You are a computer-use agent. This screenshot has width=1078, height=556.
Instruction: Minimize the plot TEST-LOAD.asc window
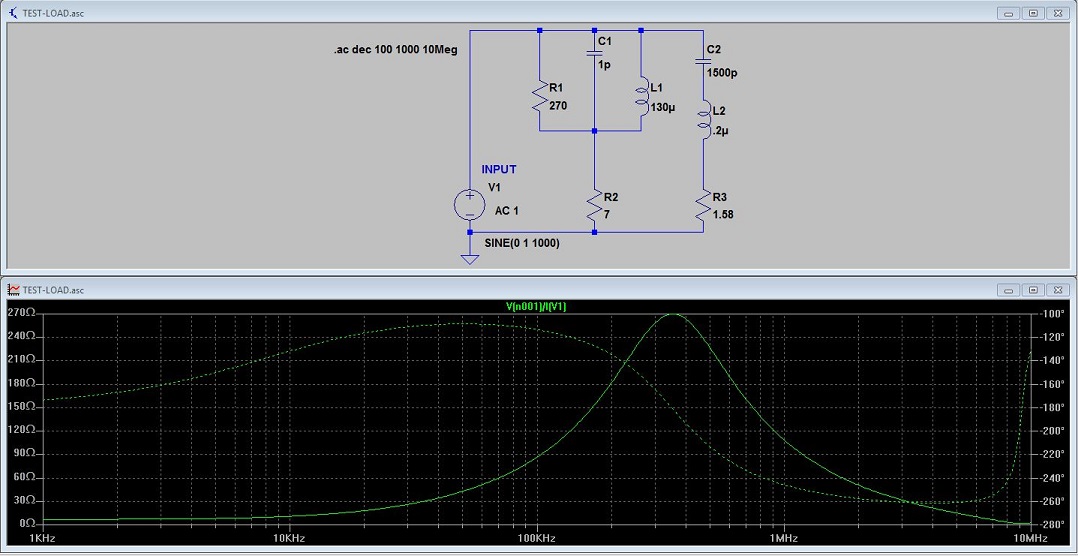coord(1011,290)
